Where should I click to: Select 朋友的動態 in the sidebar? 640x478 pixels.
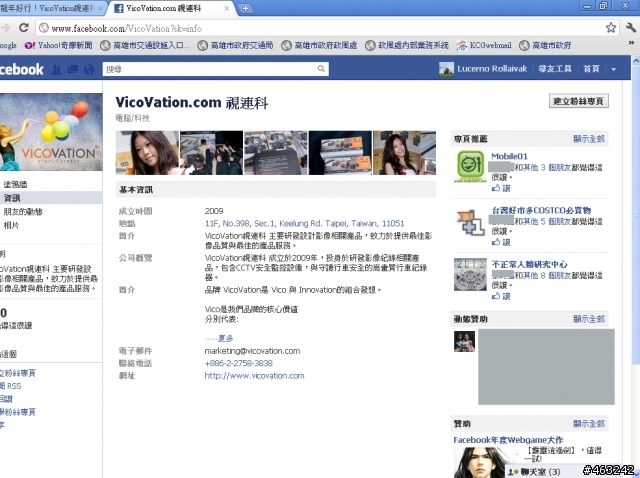click(23, 211)
